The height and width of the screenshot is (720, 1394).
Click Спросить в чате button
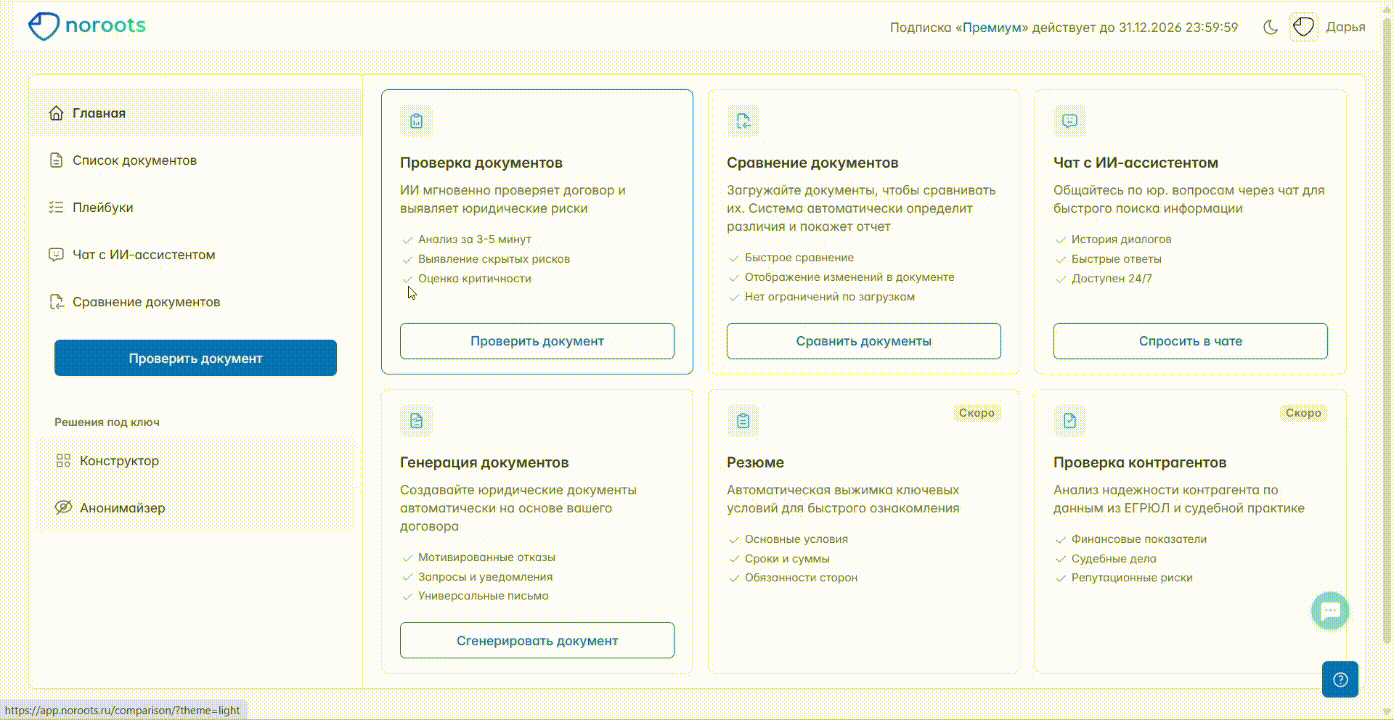1190,341
